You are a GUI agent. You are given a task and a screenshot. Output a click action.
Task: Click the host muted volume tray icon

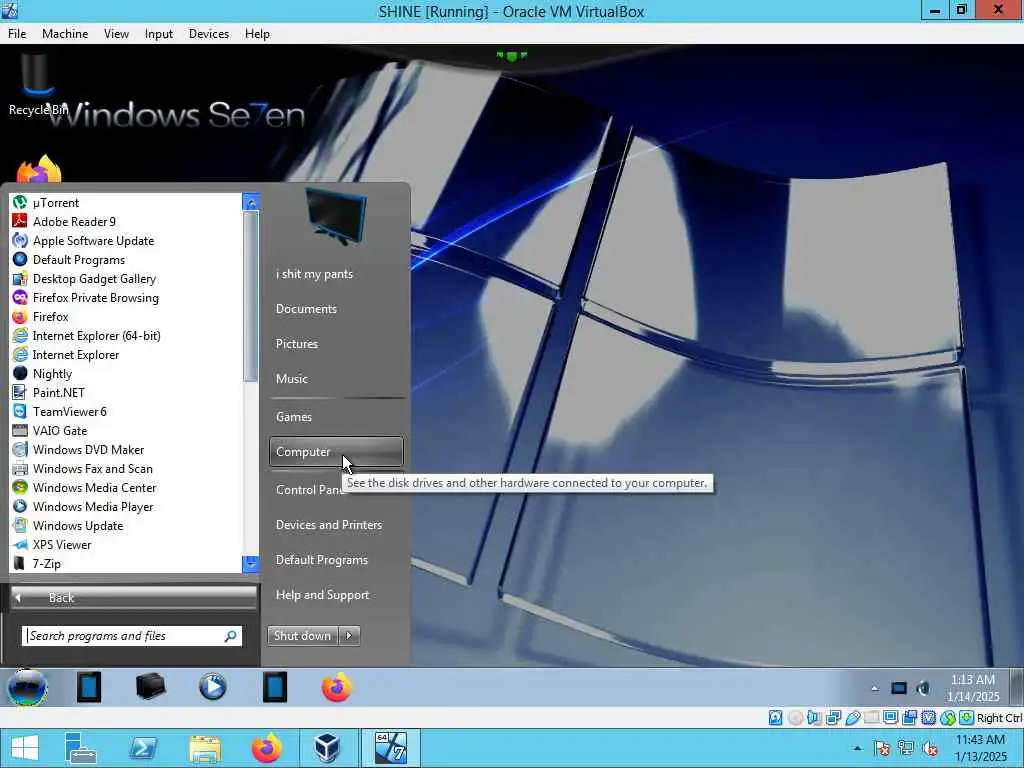(x=930, y=748)
